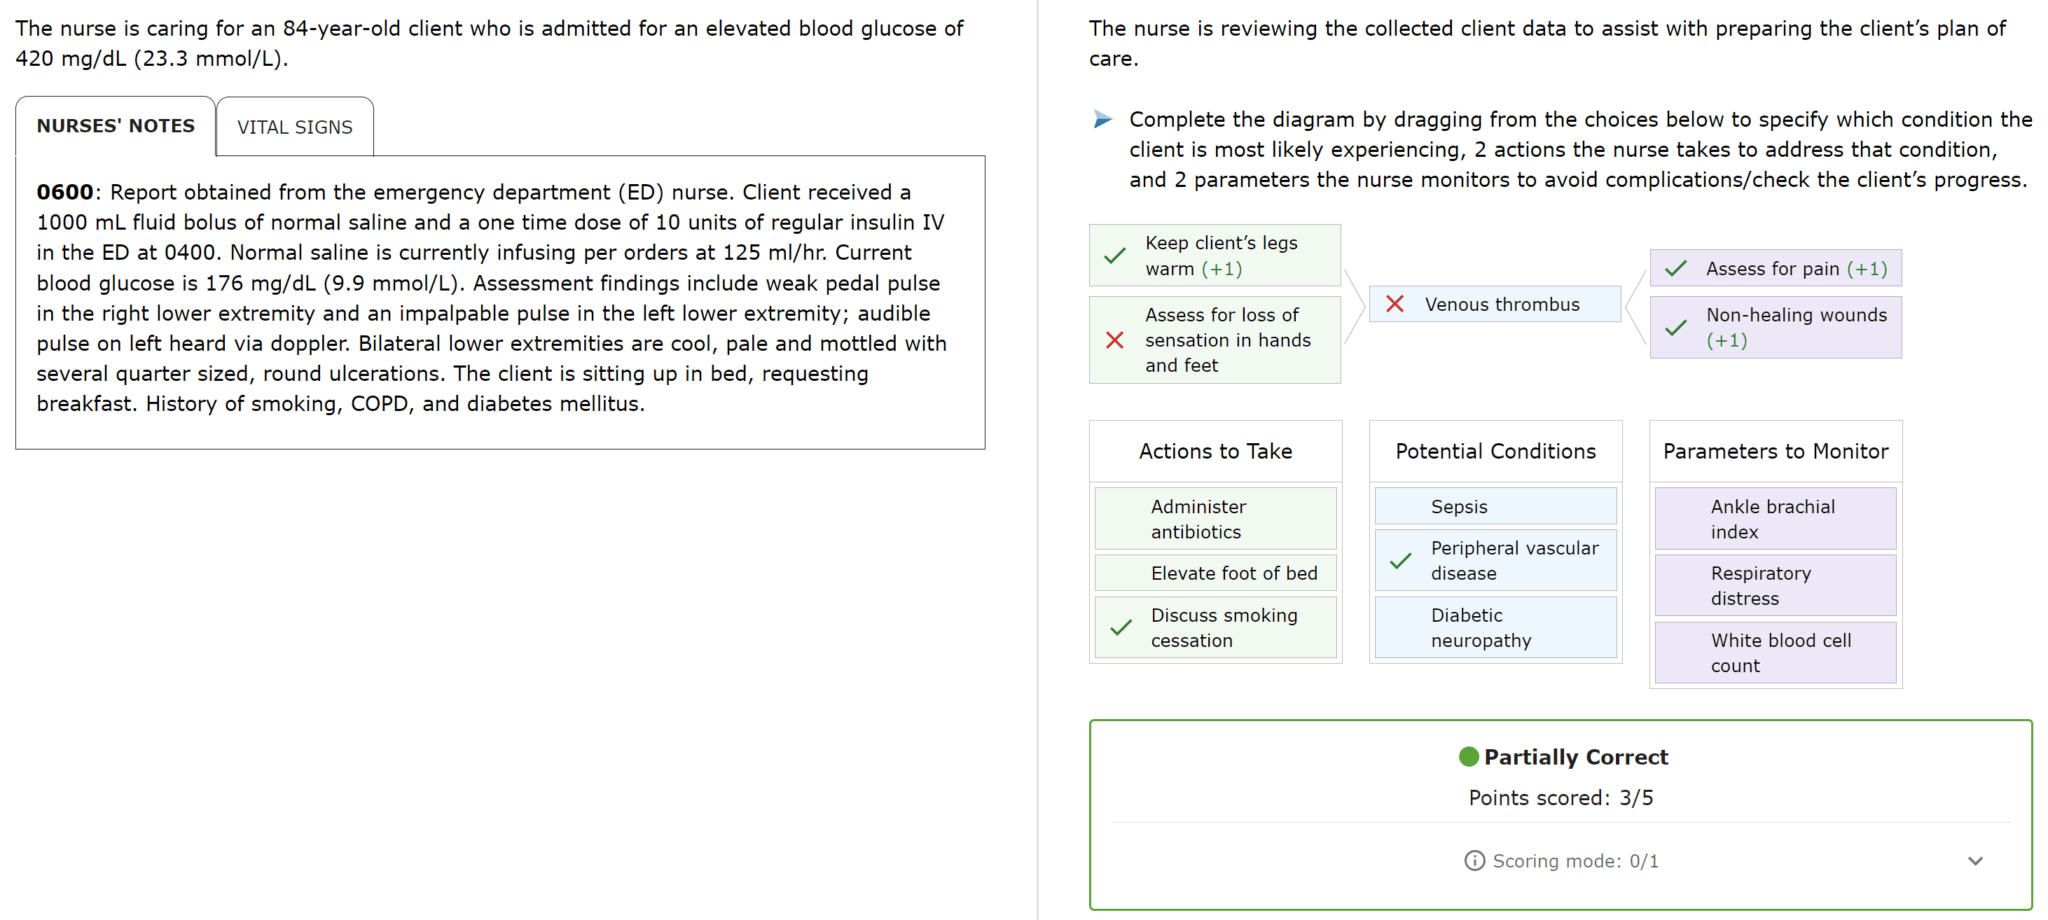2048x920 pixels.
Task: Click the red X beside Venous thrombus
Action: (1394, 304)
